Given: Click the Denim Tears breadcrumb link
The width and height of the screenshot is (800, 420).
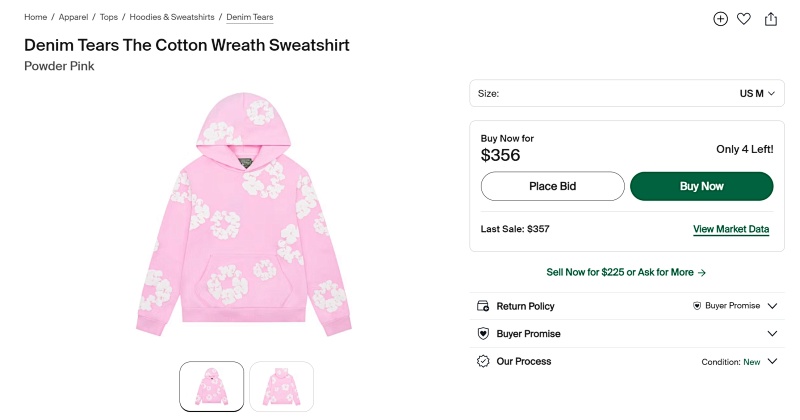Looking at the screenshot, I should [250, 17].
